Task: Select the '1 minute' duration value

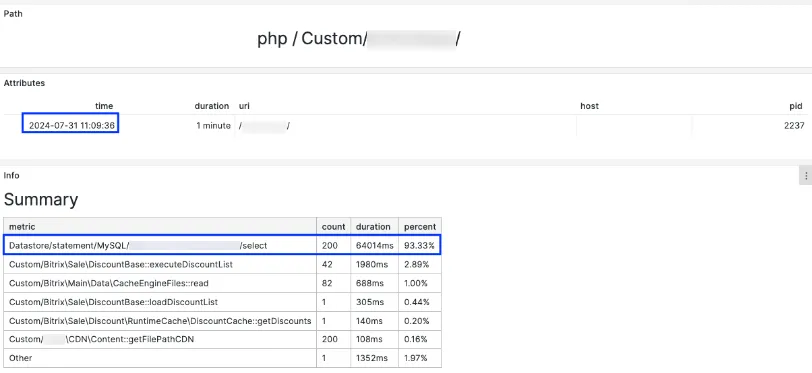Action: pyautogui.click(x=213, y=126)
